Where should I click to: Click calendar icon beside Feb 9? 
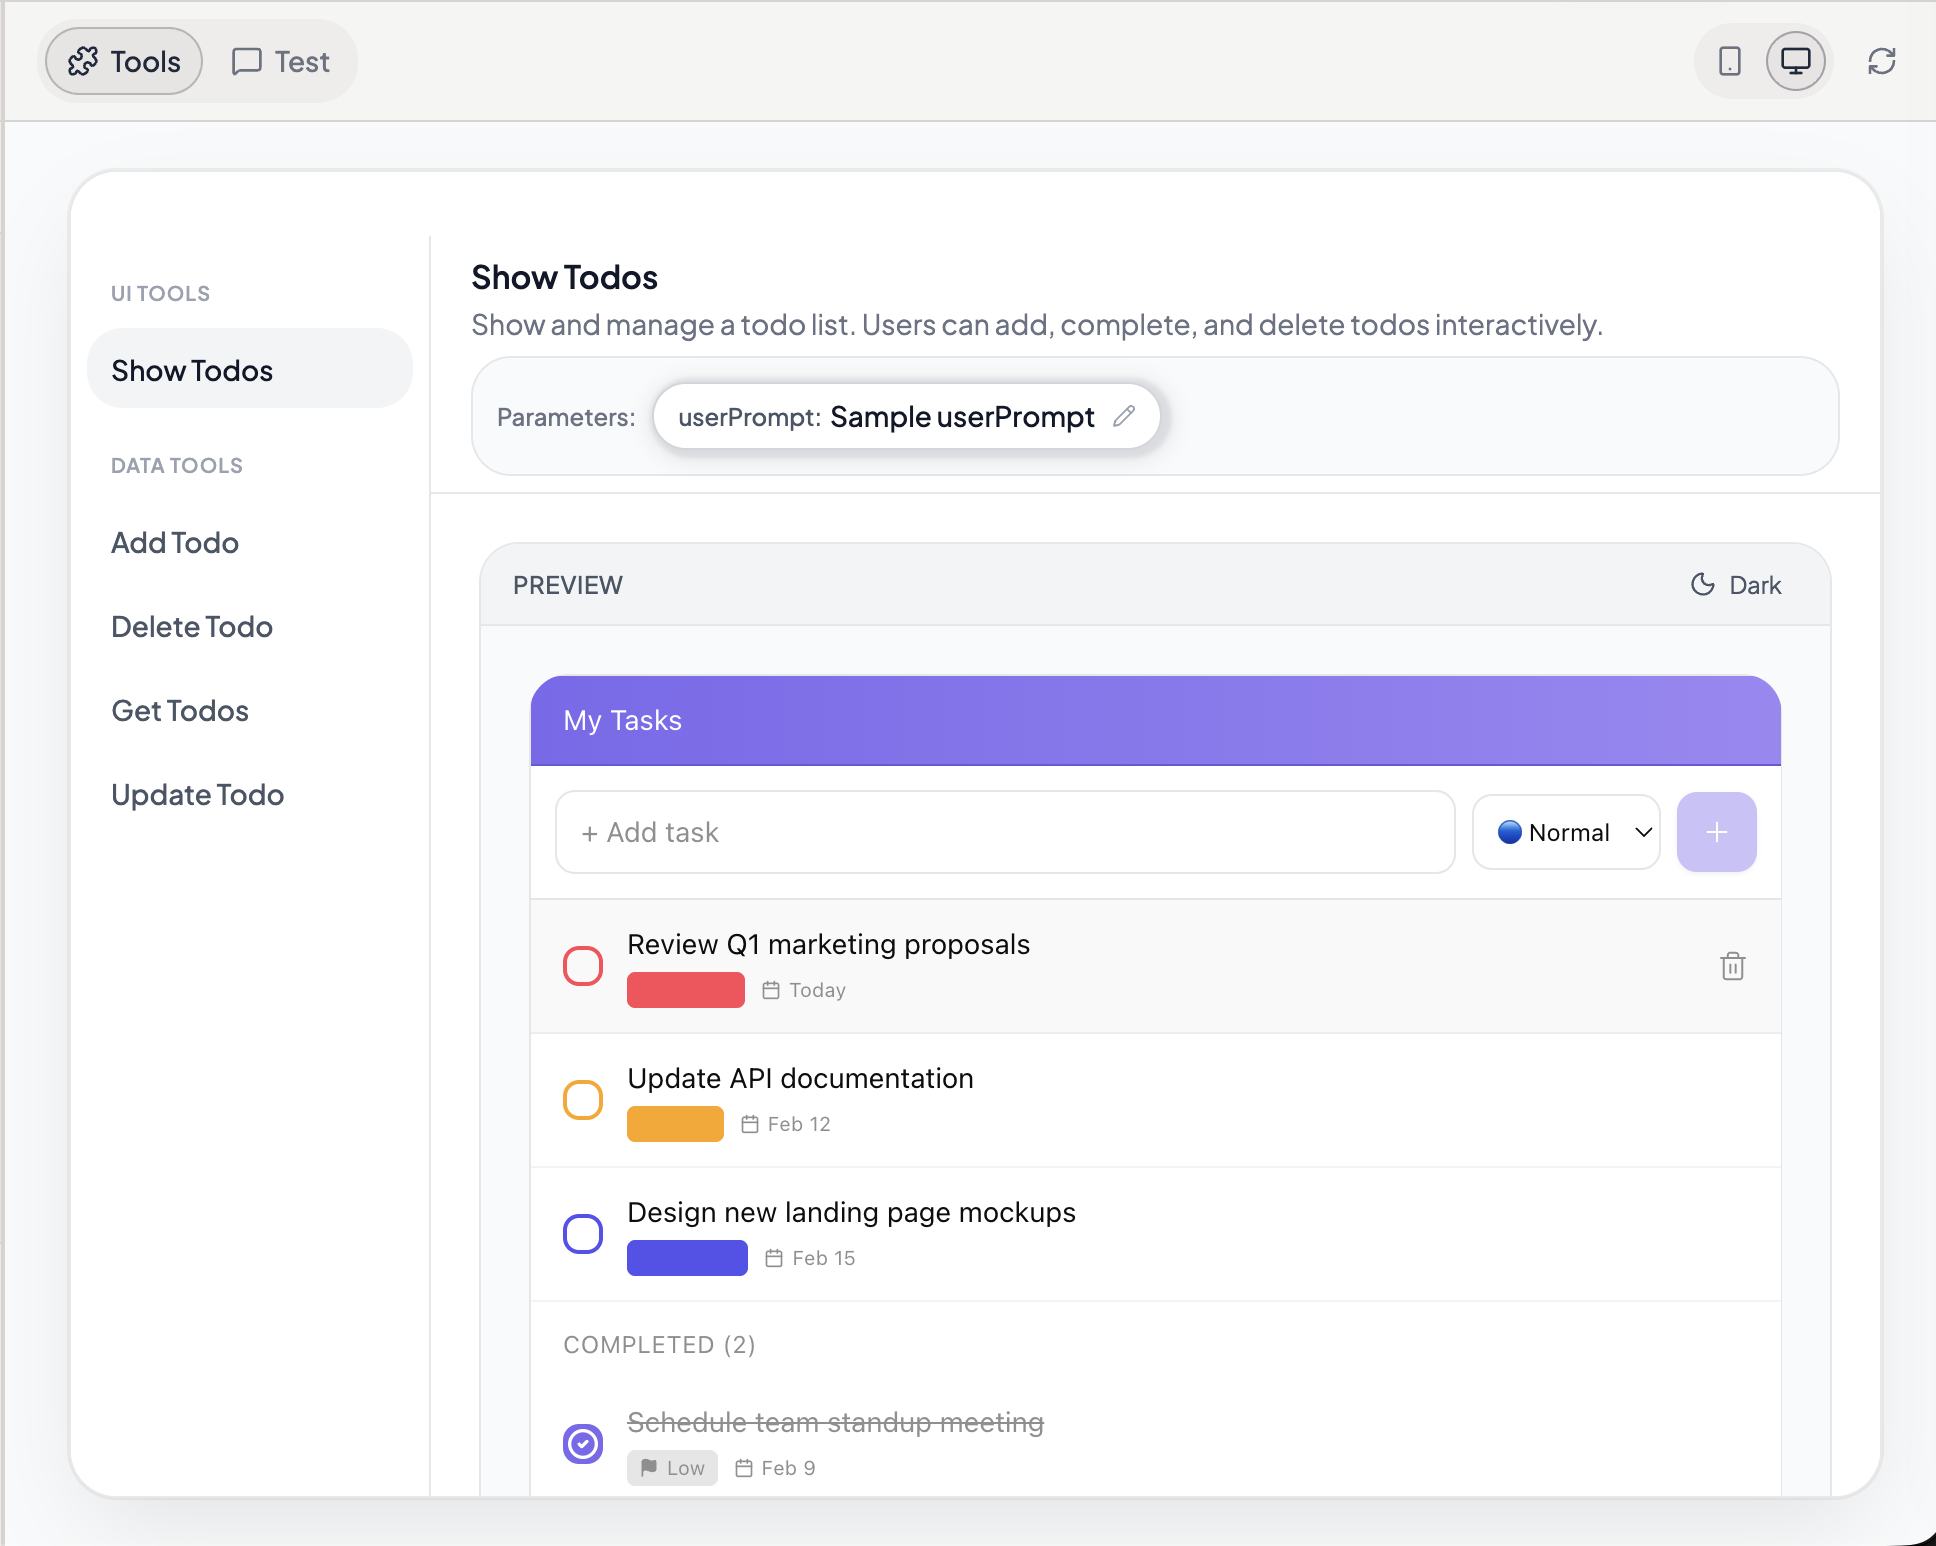point(744,1468)
